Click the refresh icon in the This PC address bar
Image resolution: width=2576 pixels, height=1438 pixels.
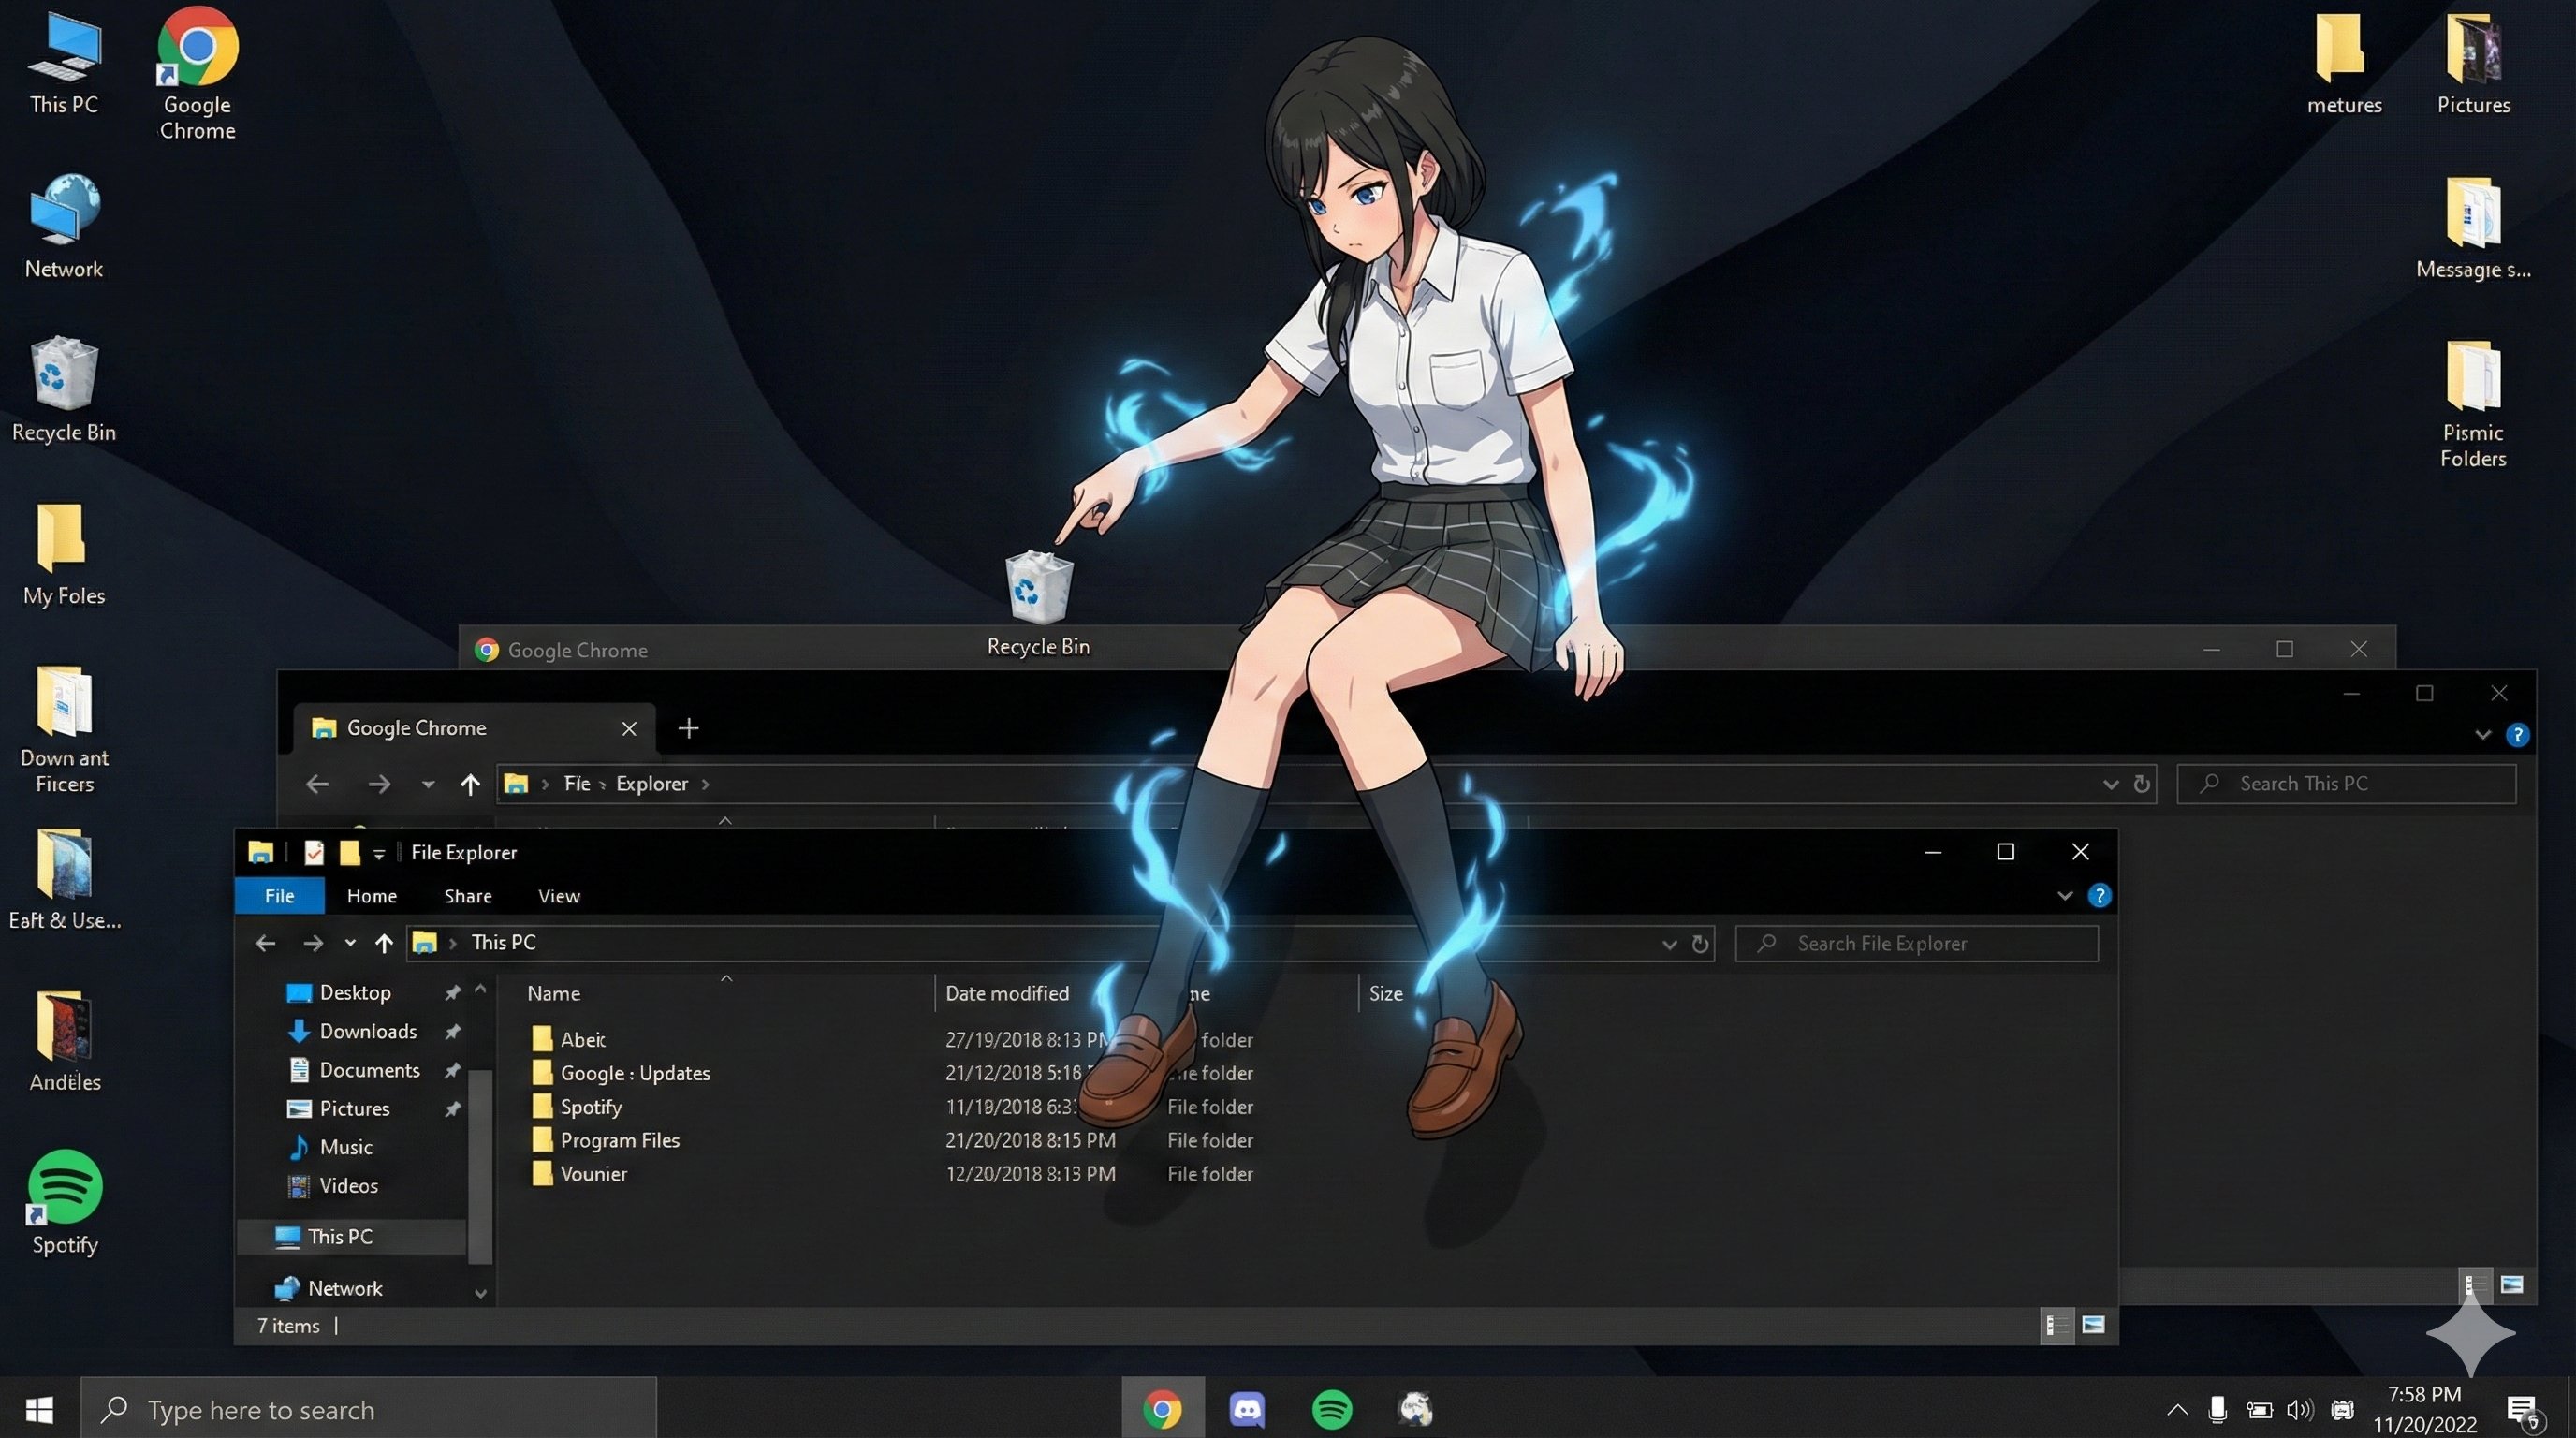click(1700, 943)
